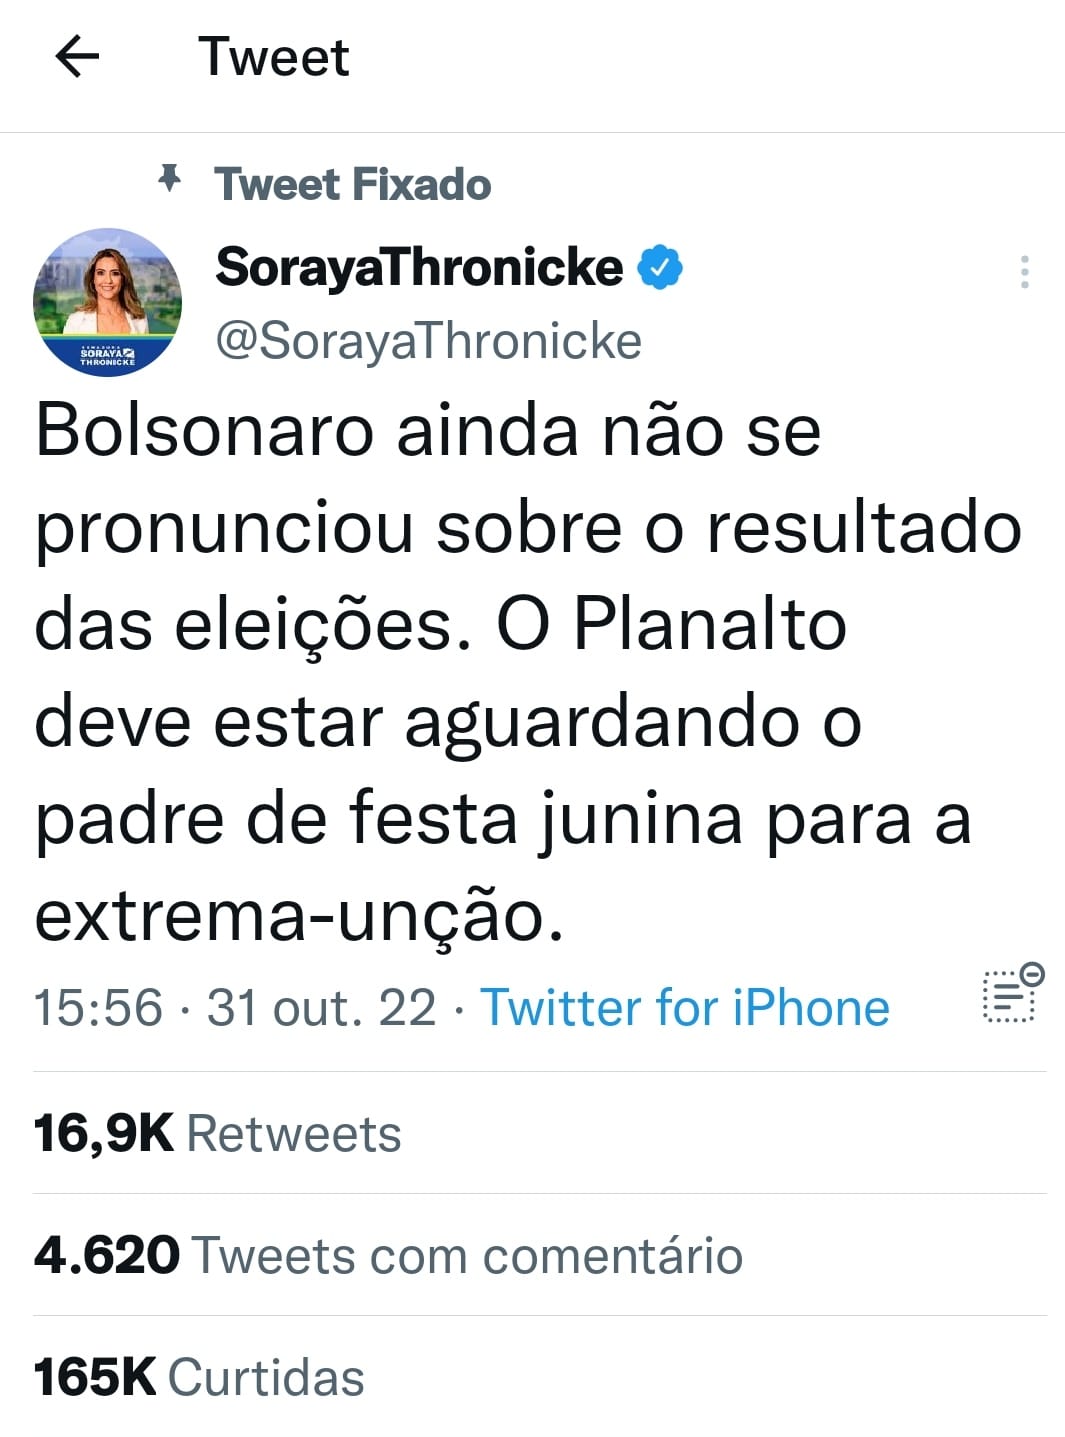The image size is (1065, 1437).
Task: View the 16,9K Retweets list
Action: pos(217,1134)
